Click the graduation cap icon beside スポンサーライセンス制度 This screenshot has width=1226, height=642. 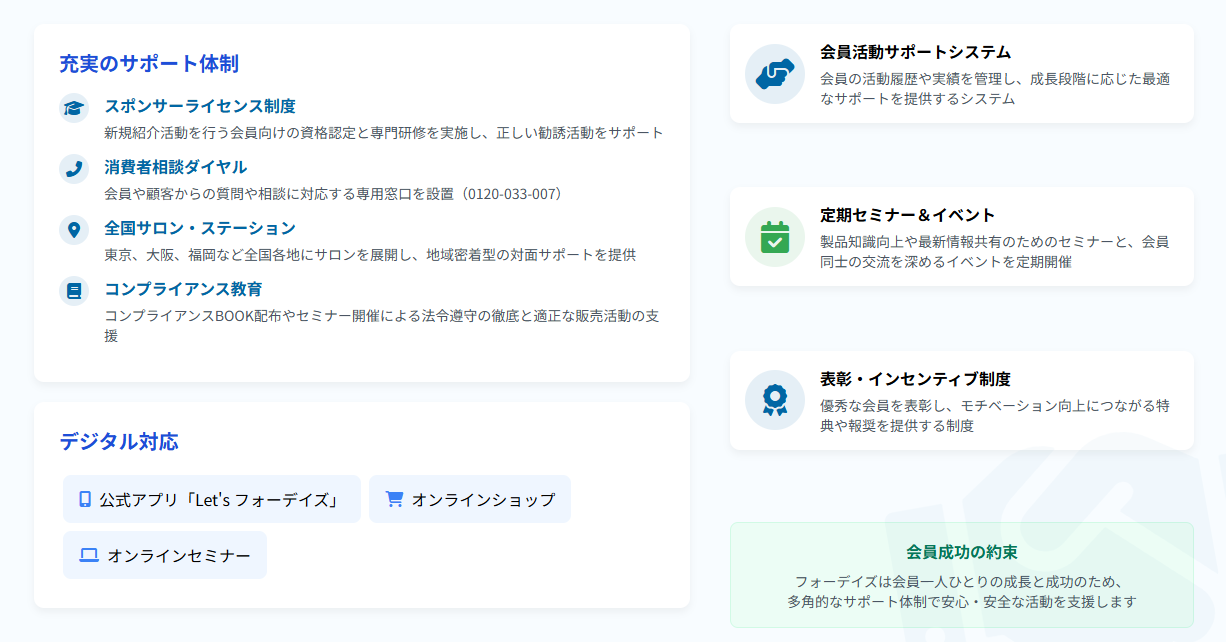74,108
